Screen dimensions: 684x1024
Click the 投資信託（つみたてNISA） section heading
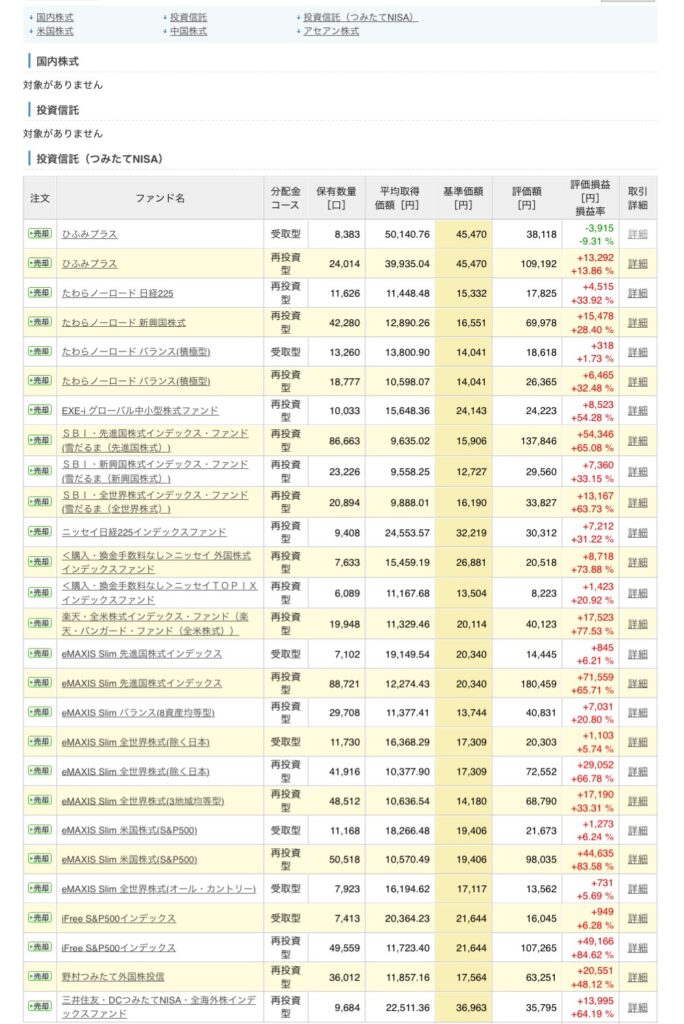coord(99,159)
